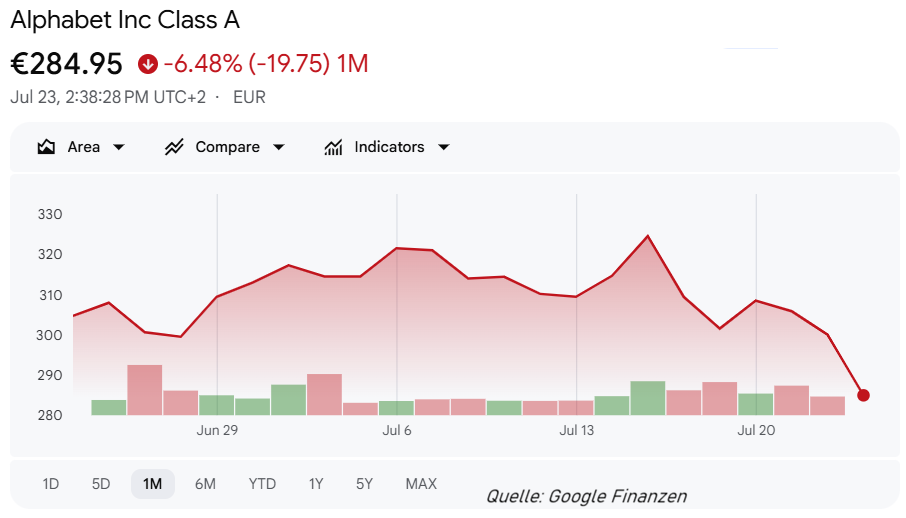The image size is (906, 518).
Task: Switch to the 6M time range
Action: [x=205, y=484]
